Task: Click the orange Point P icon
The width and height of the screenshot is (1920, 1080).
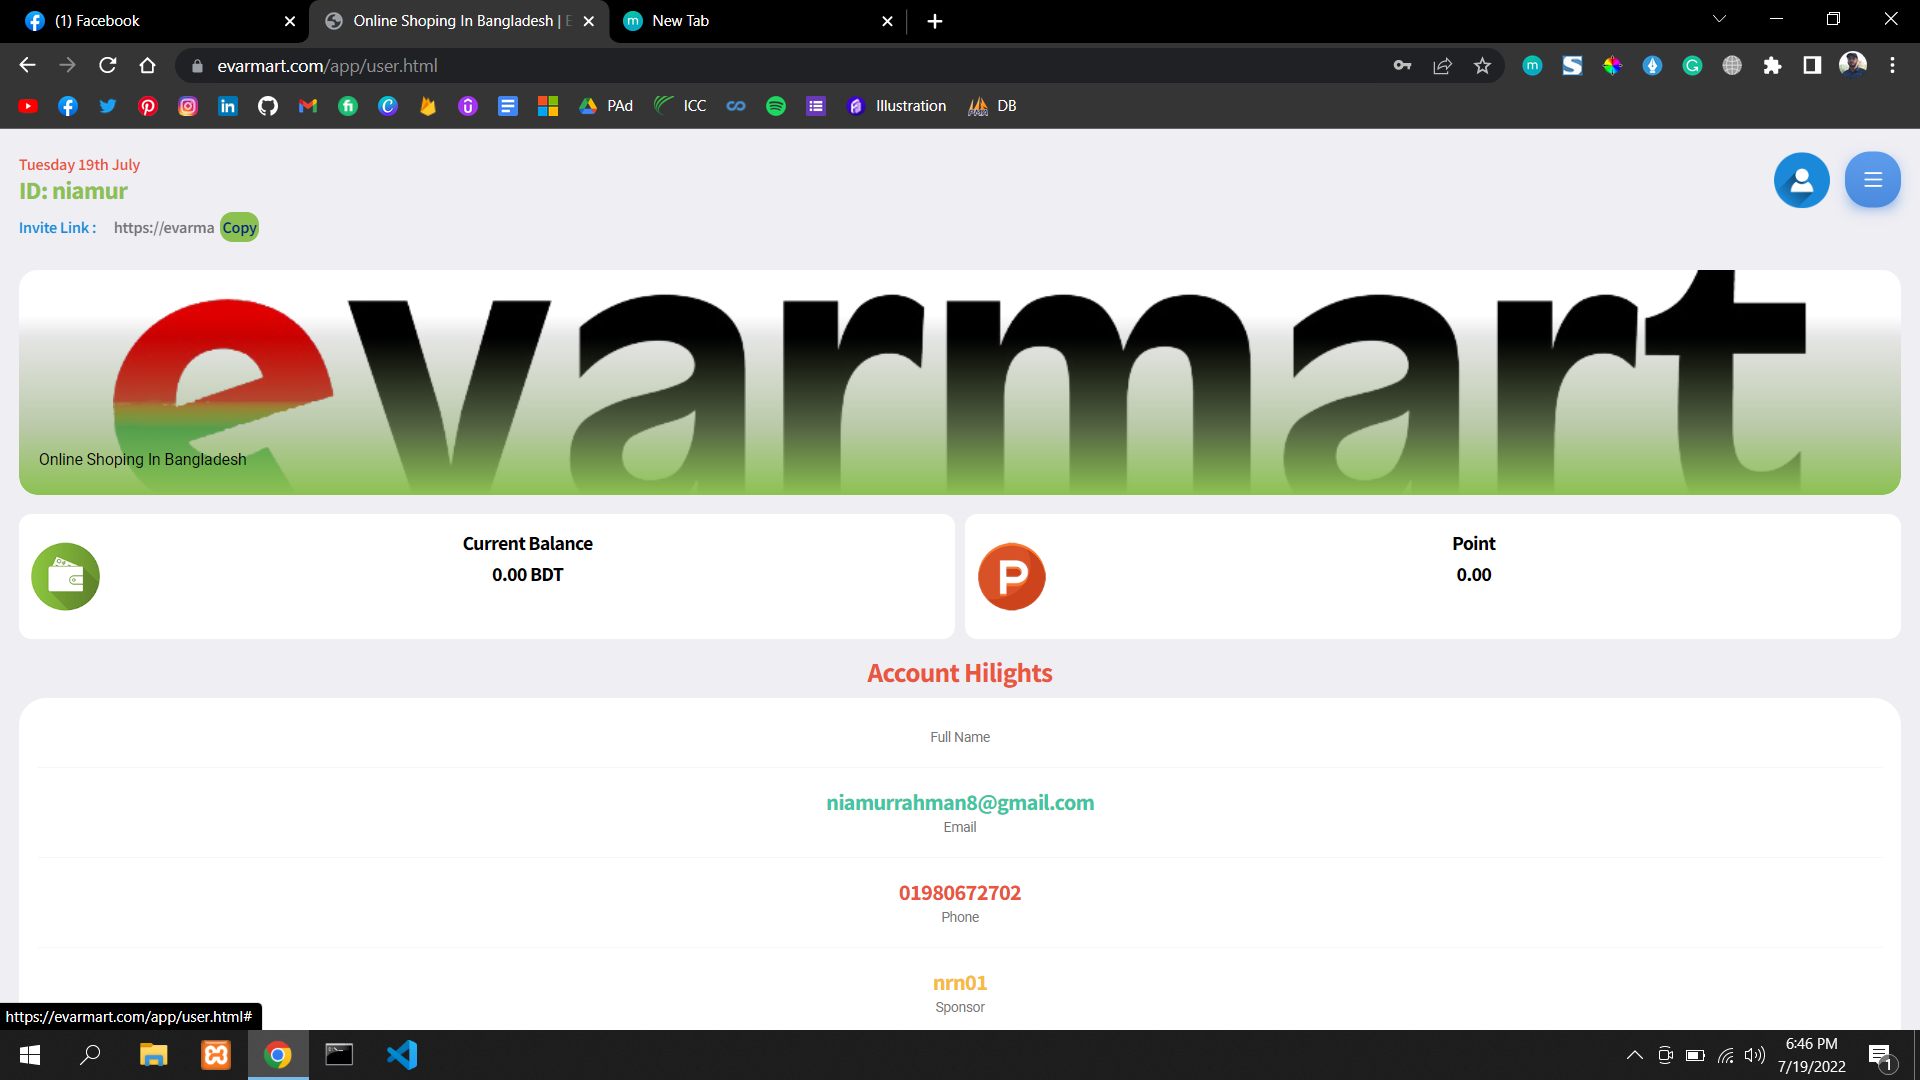Action: point(1011,577)
